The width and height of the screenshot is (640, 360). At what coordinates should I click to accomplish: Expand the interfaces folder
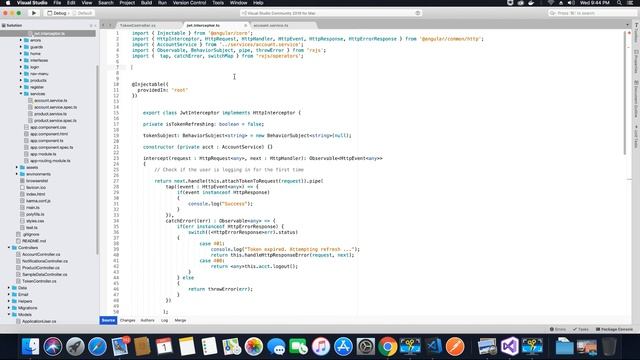[21, 60]
